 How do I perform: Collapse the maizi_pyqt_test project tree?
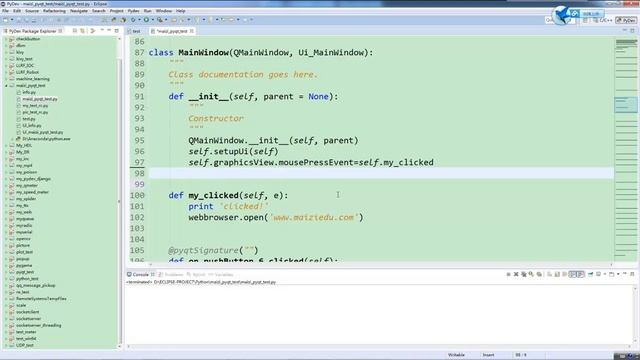click(6, 86)
